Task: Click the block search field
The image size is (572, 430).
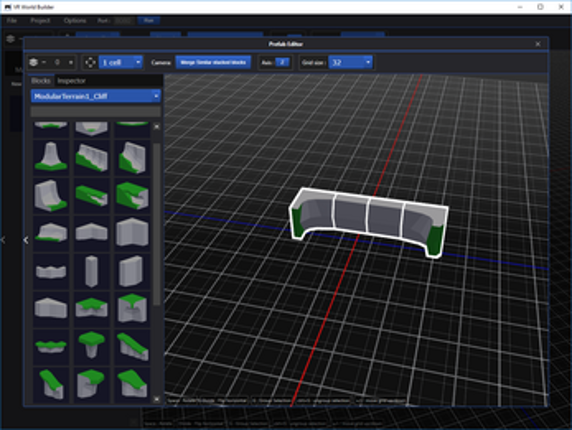Action: click(96, 111)
